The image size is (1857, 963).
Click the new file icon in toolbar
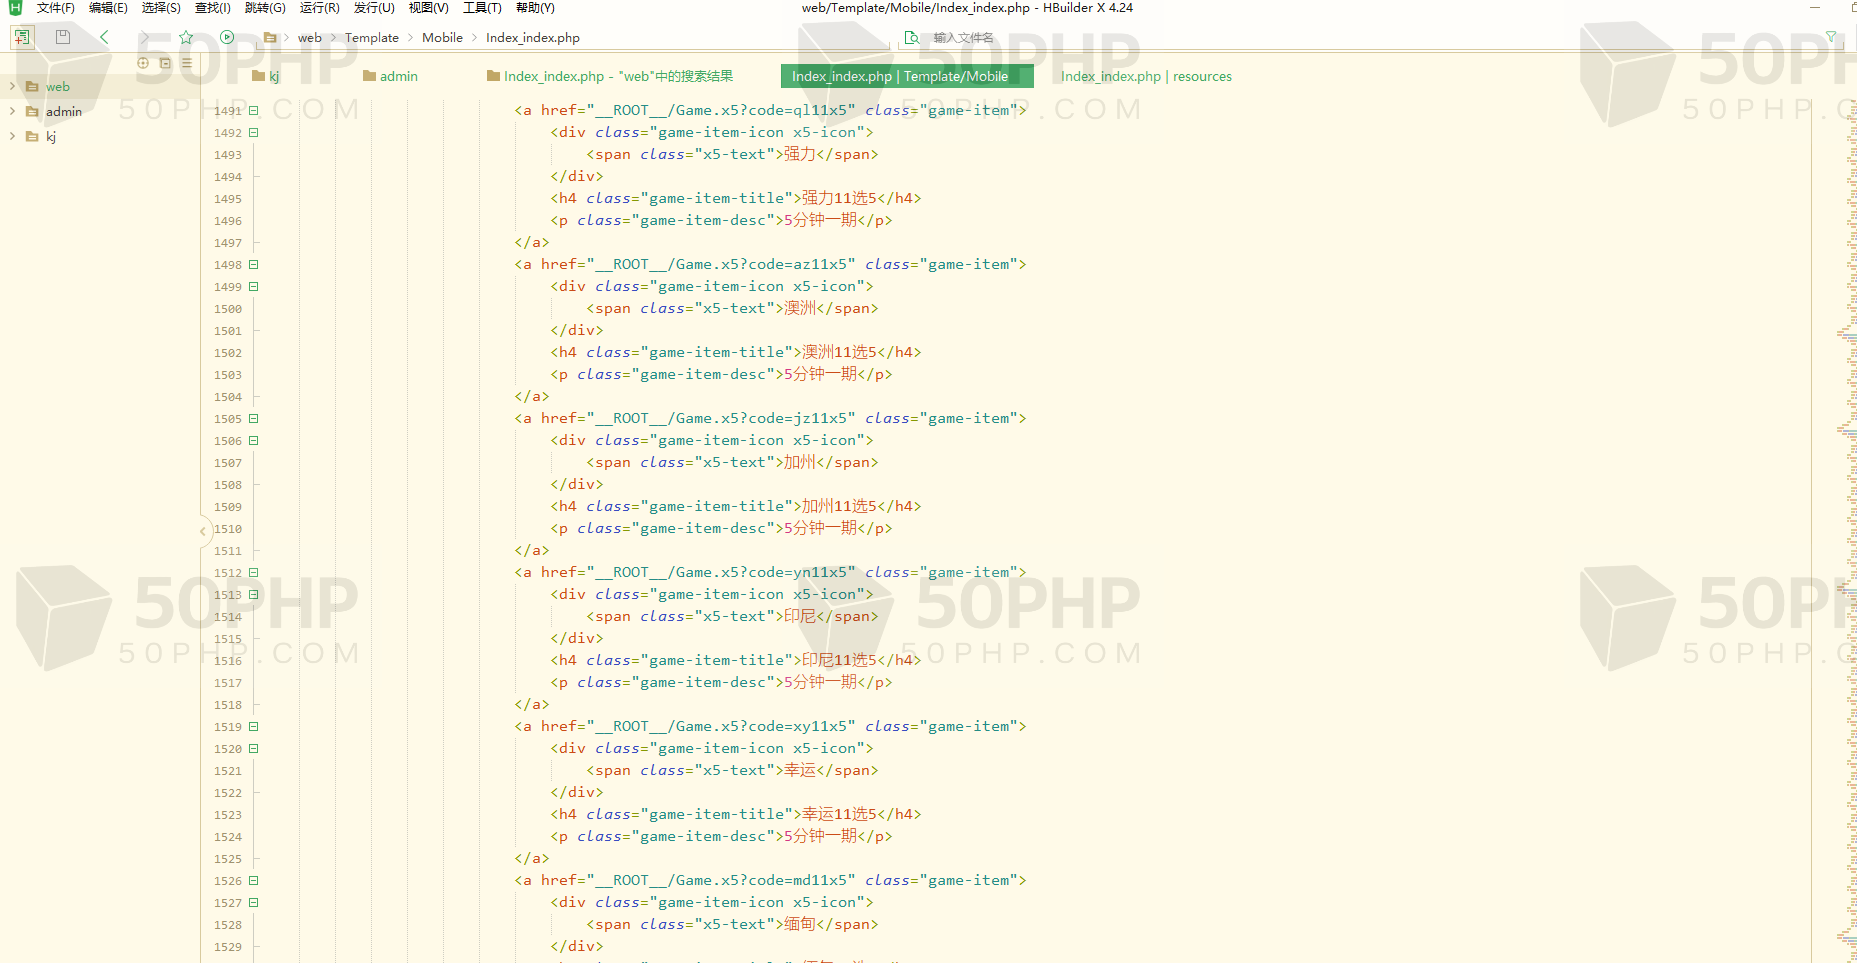[22, 37]
